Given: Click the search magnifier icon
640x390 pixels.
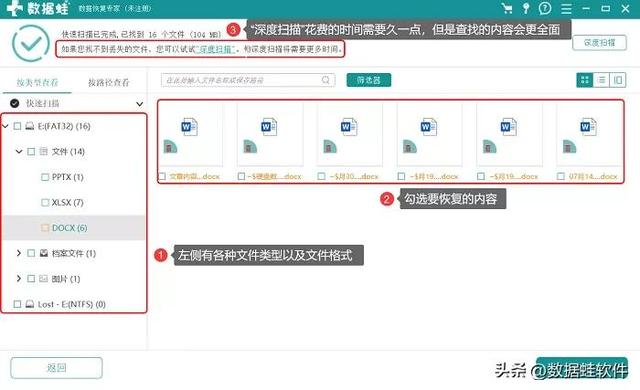Looking at the screenshot, I should (x=326, y=80).
